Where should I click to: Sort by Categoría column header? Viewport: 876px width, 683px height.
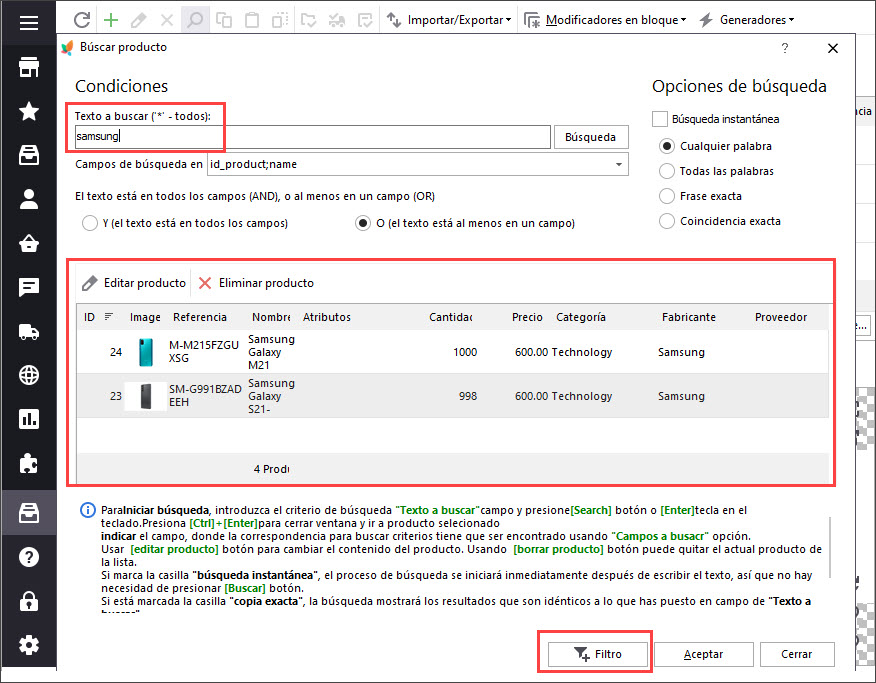(580, 317)
